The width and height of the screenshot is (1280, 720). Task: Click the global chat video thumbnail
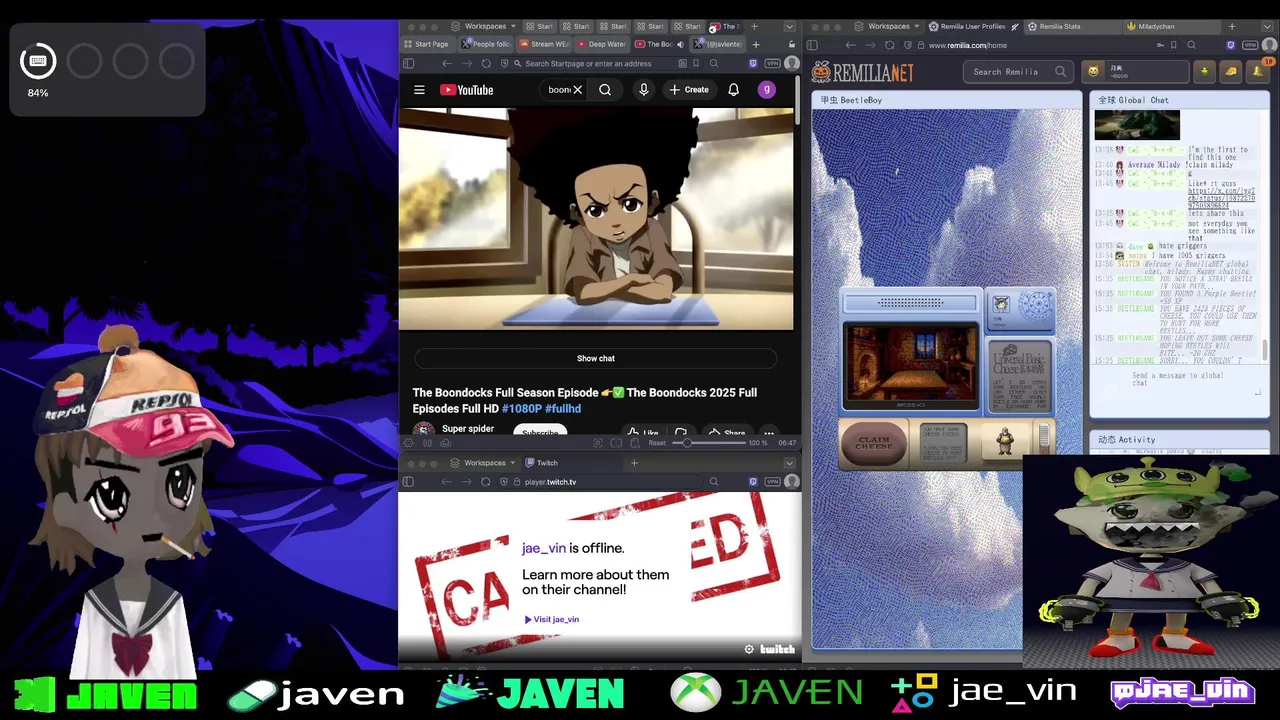coord(1137,125)
